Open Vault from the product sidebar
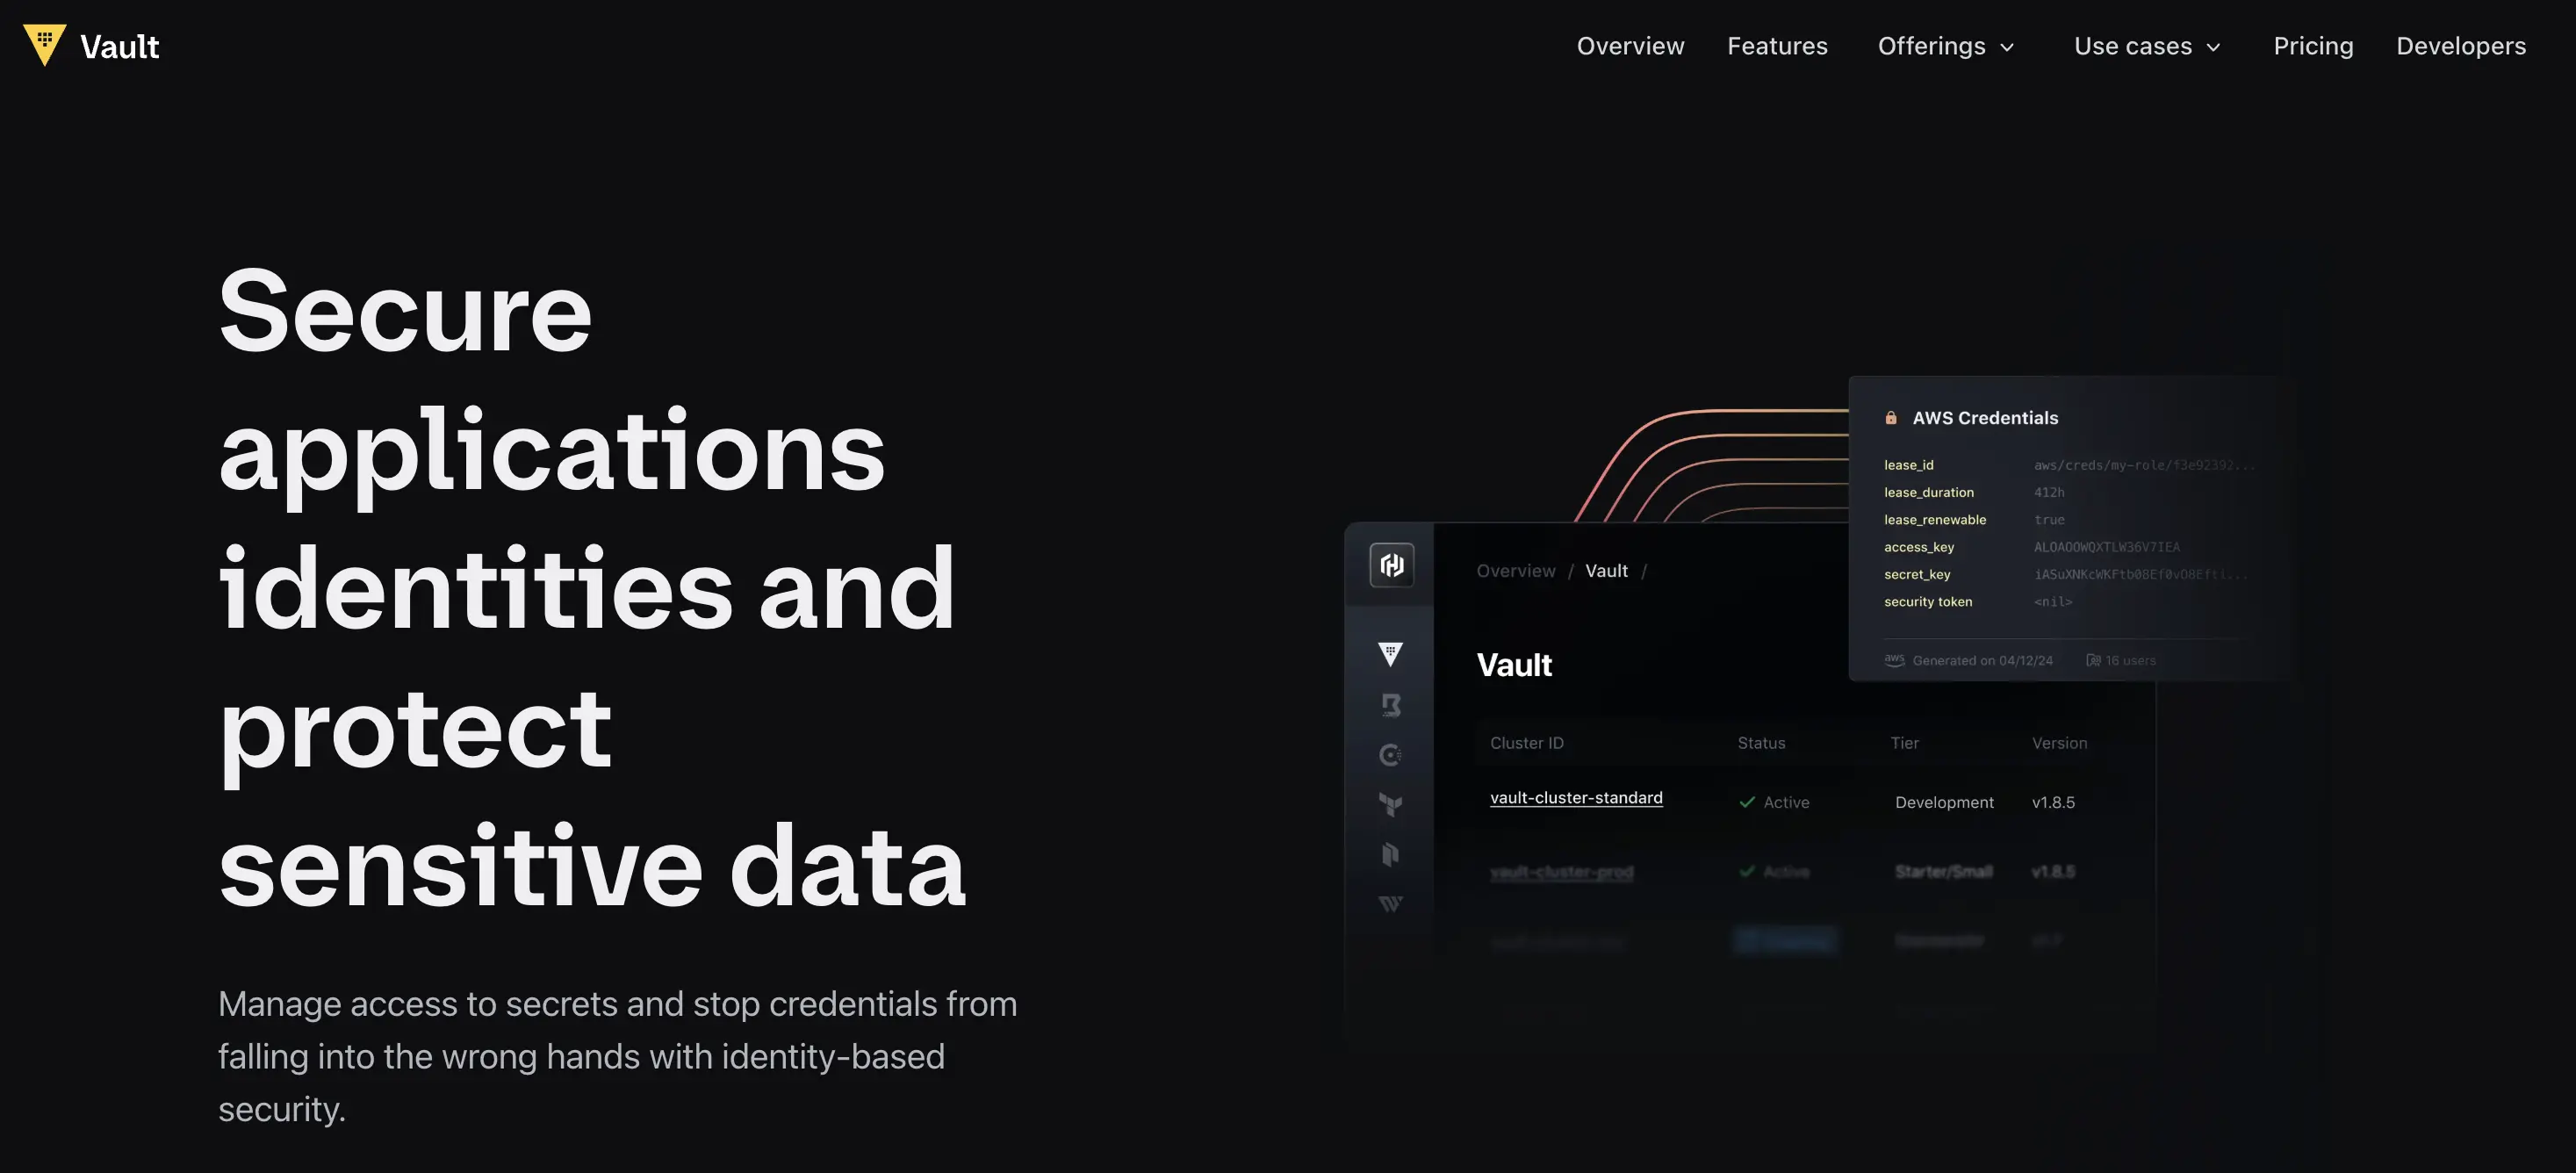Screen dimensions: 2576x1173 1389,653
